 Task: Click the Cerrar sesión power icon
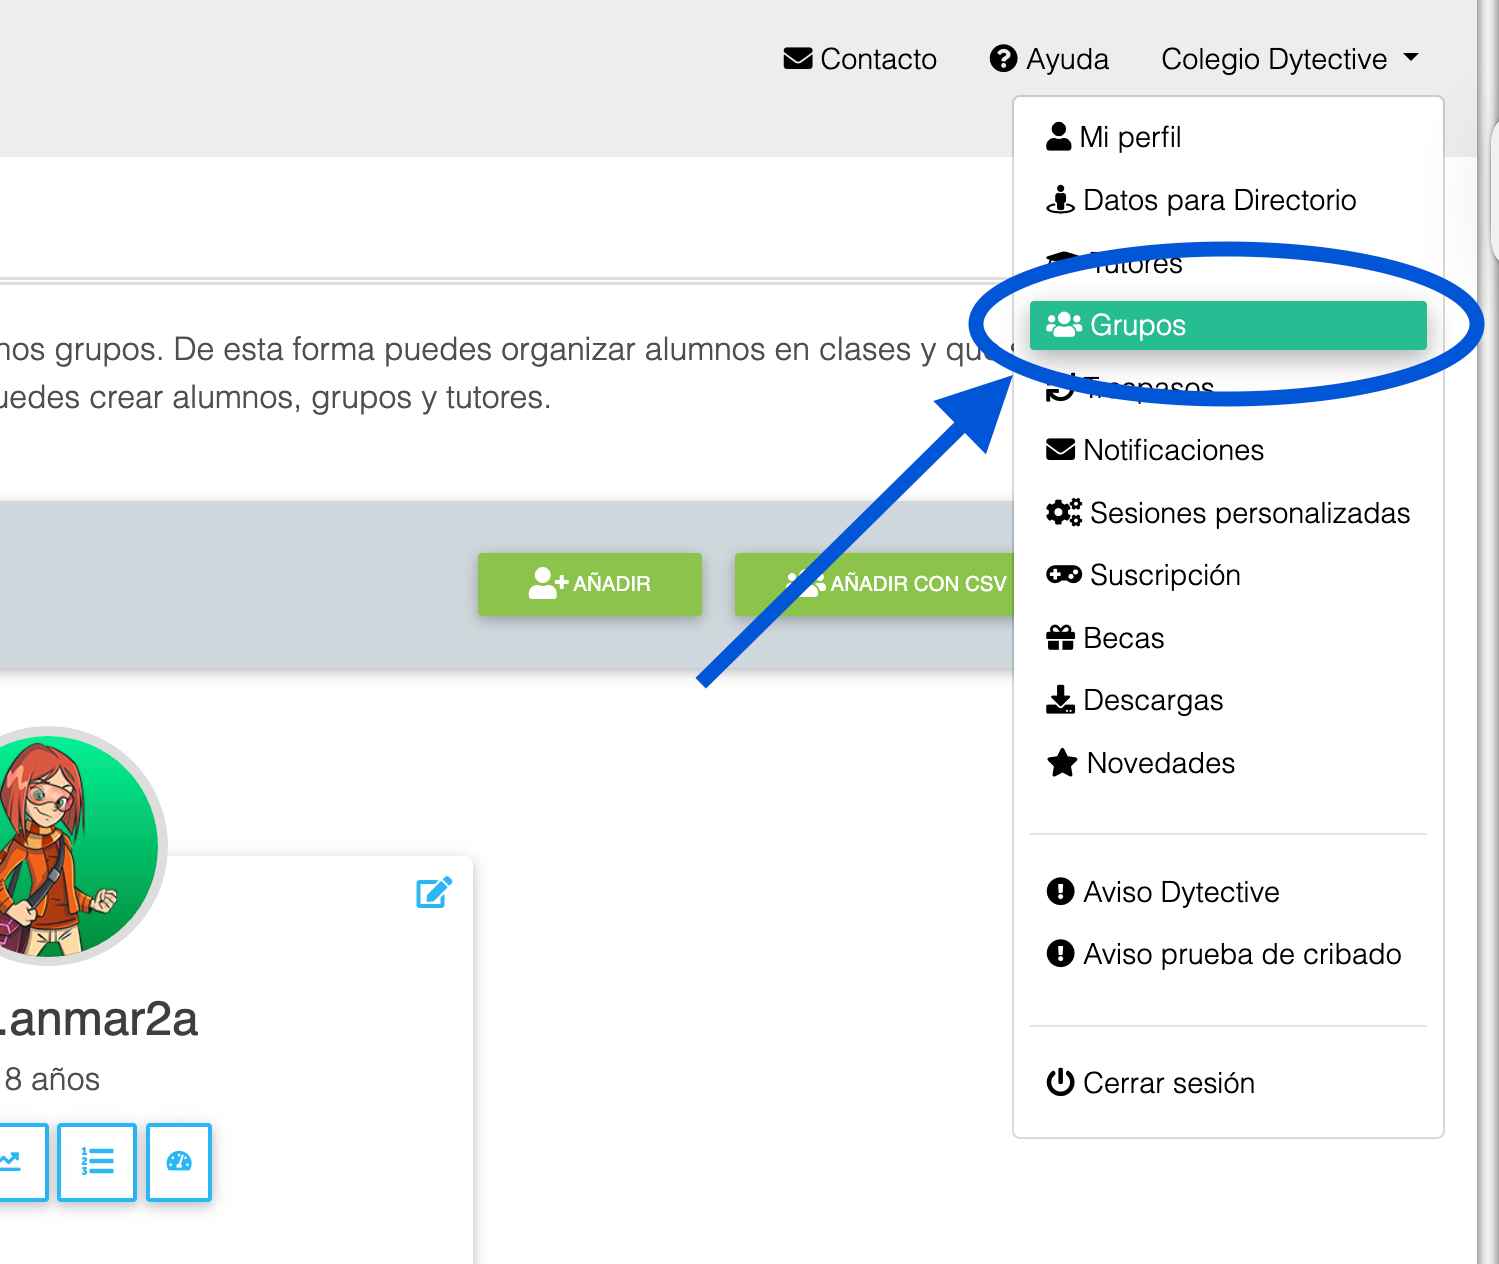(1060, 1082)
